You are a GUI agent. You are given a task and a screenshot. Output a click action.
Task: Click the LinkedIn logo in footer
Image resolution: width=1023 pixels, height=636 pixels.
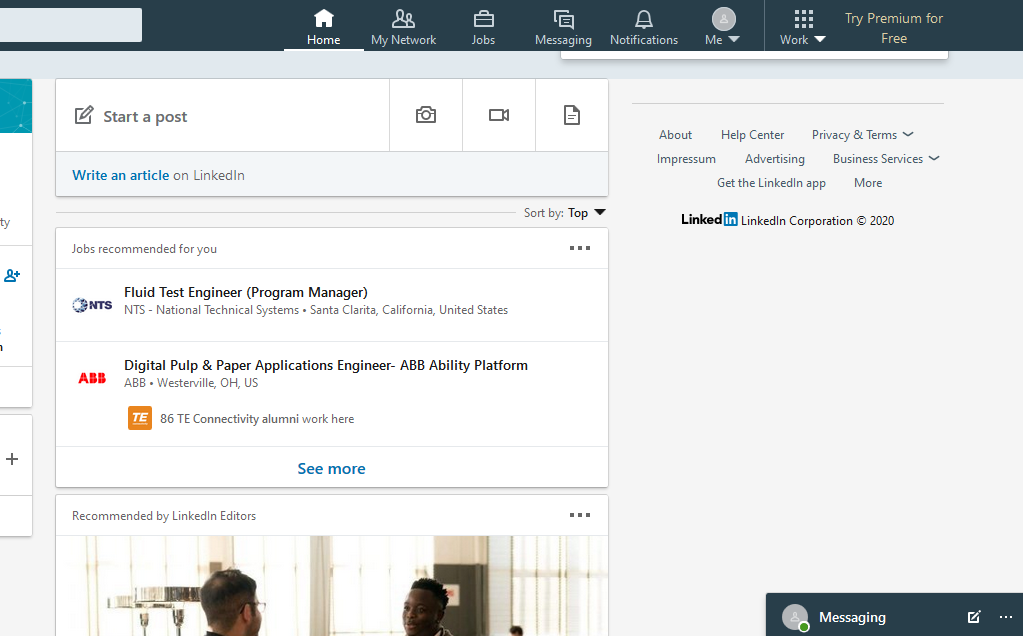point(709,219)
